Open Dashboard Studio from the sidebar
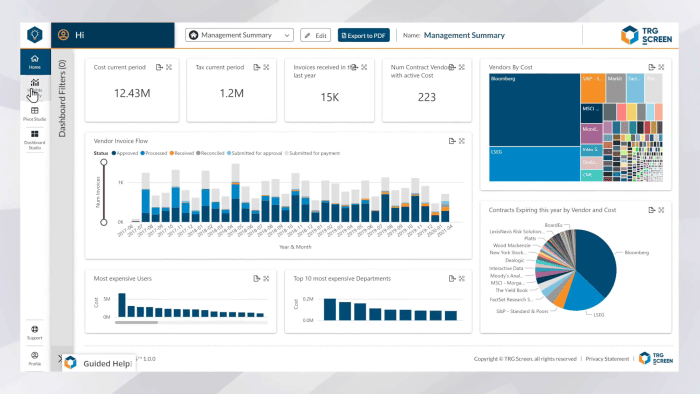The image size is (700, 394). (35, 140)
